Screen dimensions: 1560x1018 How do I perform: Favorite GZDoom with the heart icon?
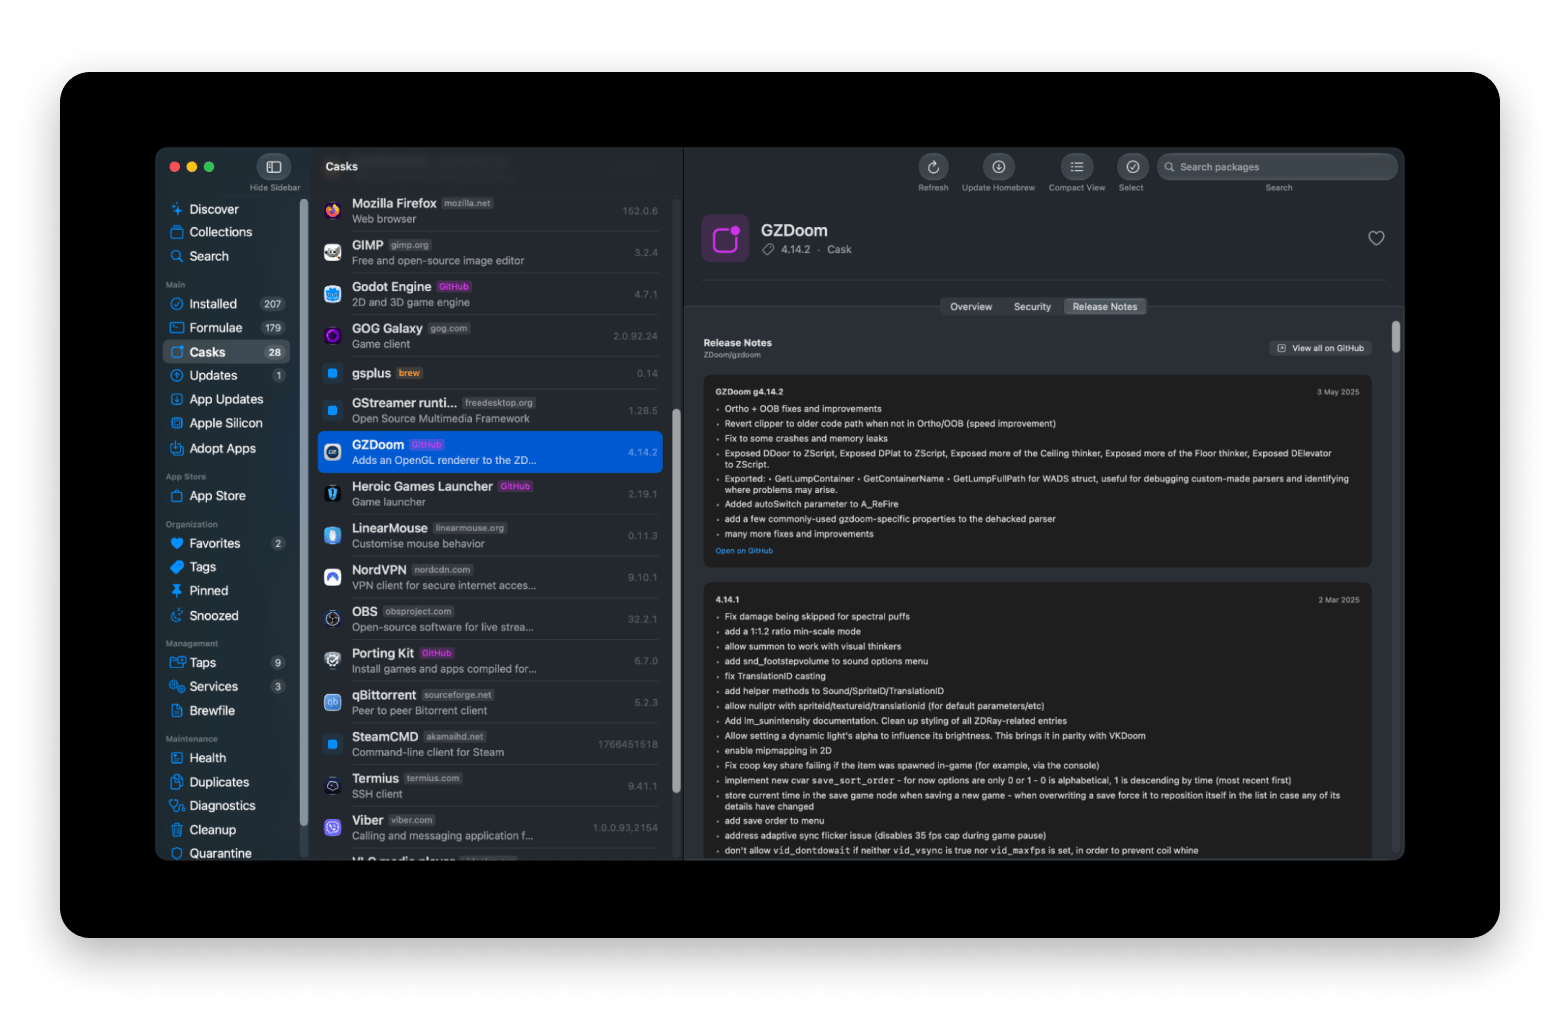[x=1376, y=238]
